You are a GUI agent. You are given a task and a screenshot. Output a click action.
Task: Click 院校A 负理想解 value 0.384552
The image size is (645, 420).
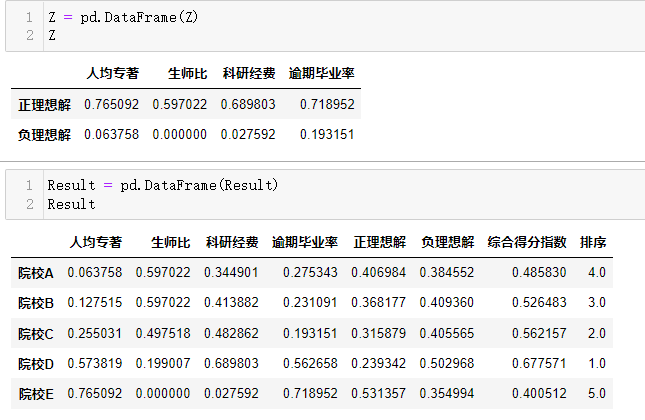[447, 272]
